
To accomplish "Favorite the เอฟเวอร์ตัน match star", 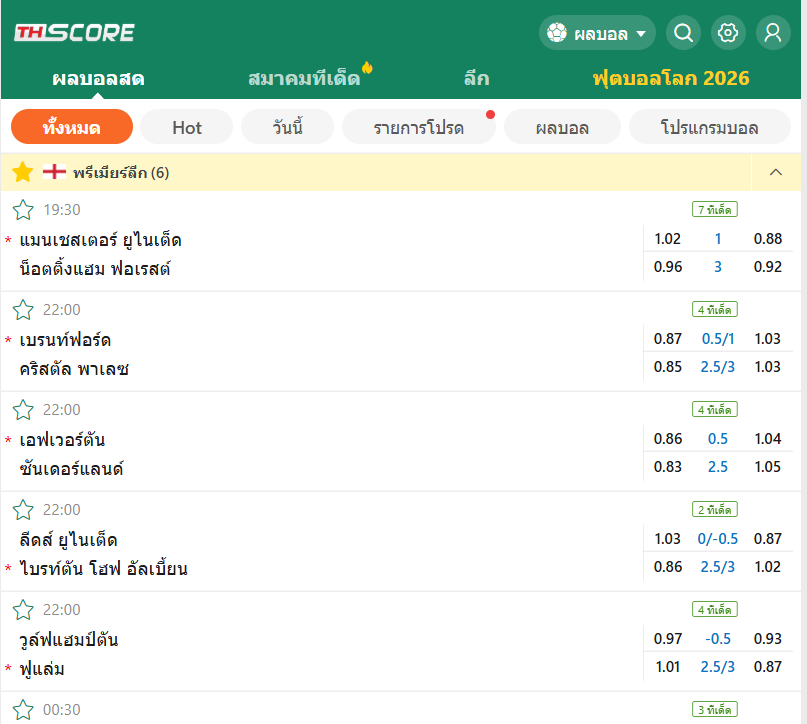I will tap(23, 410).
